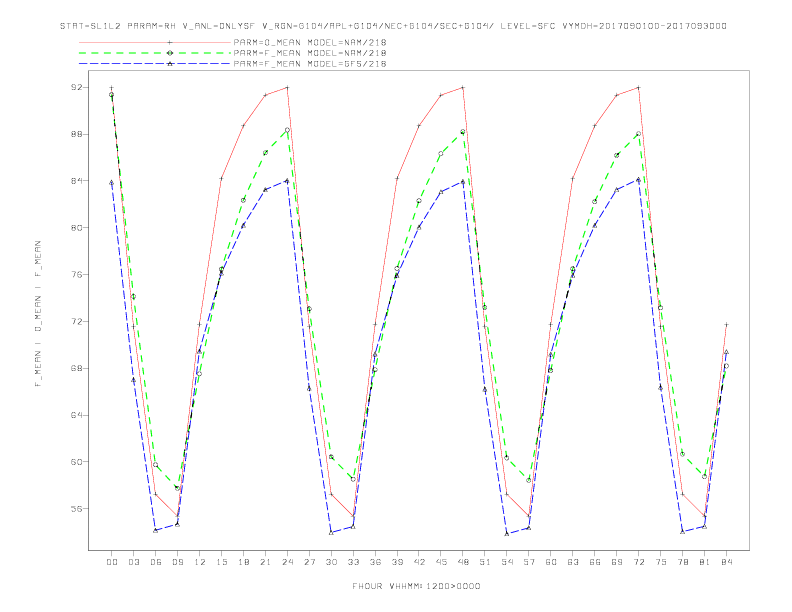Viewport: 792px width, 612px height.
Task: Click x-axis tick label 24
Action: click(x=287, y=562)
